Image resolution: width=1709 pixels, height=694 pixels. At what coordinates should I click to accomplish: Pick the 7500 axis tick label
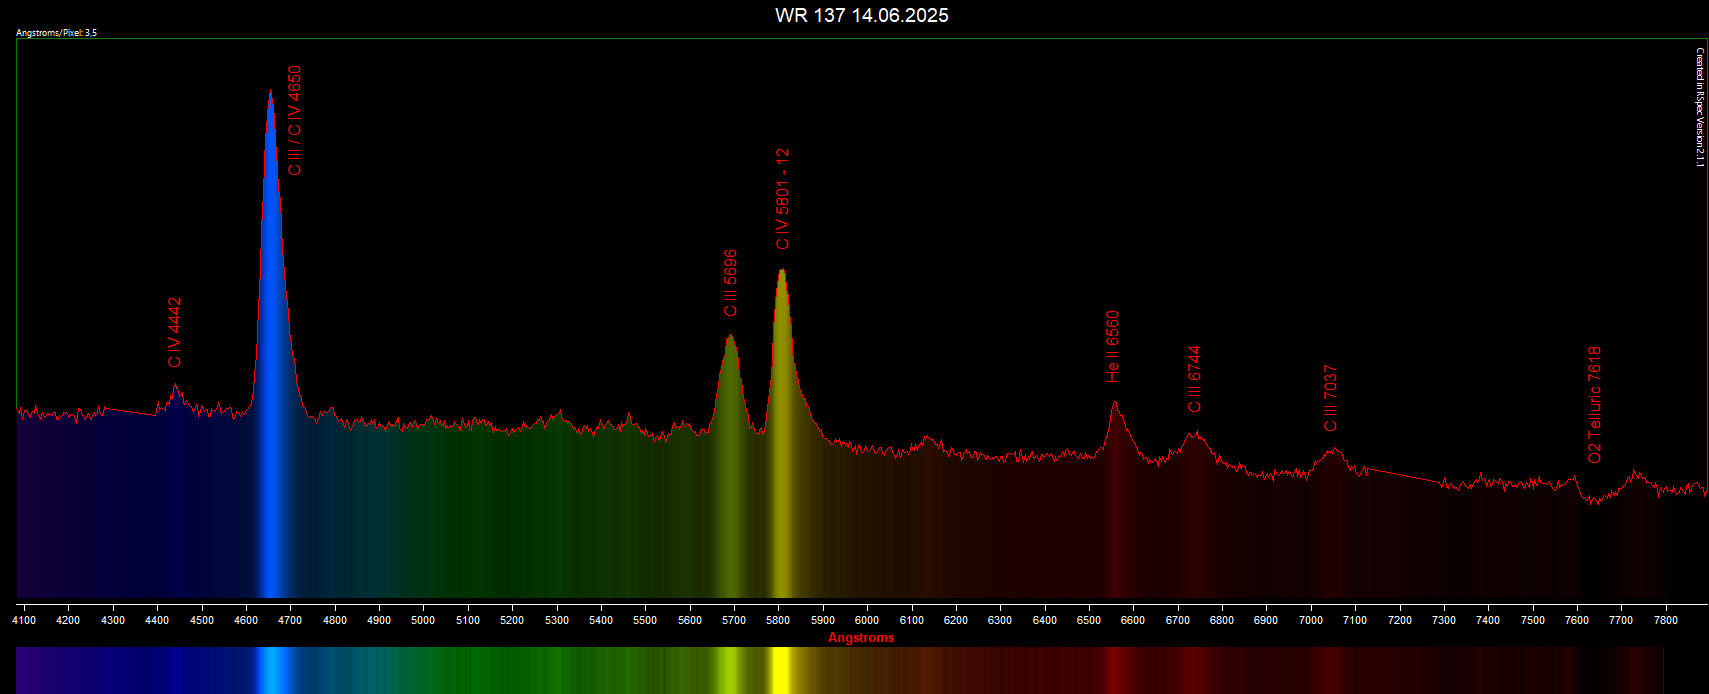tap(1533, 620)
